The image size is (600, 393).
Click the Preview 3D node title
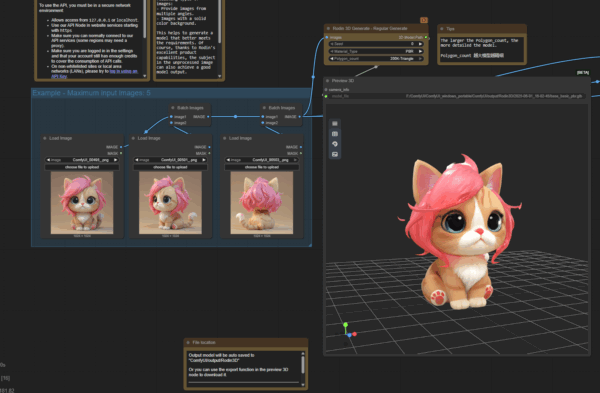342,81
